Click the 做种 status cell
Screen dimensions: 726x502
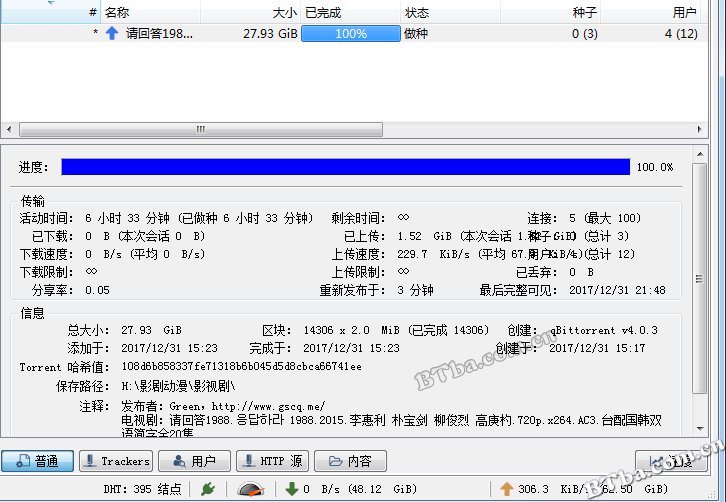click(416, 34)
